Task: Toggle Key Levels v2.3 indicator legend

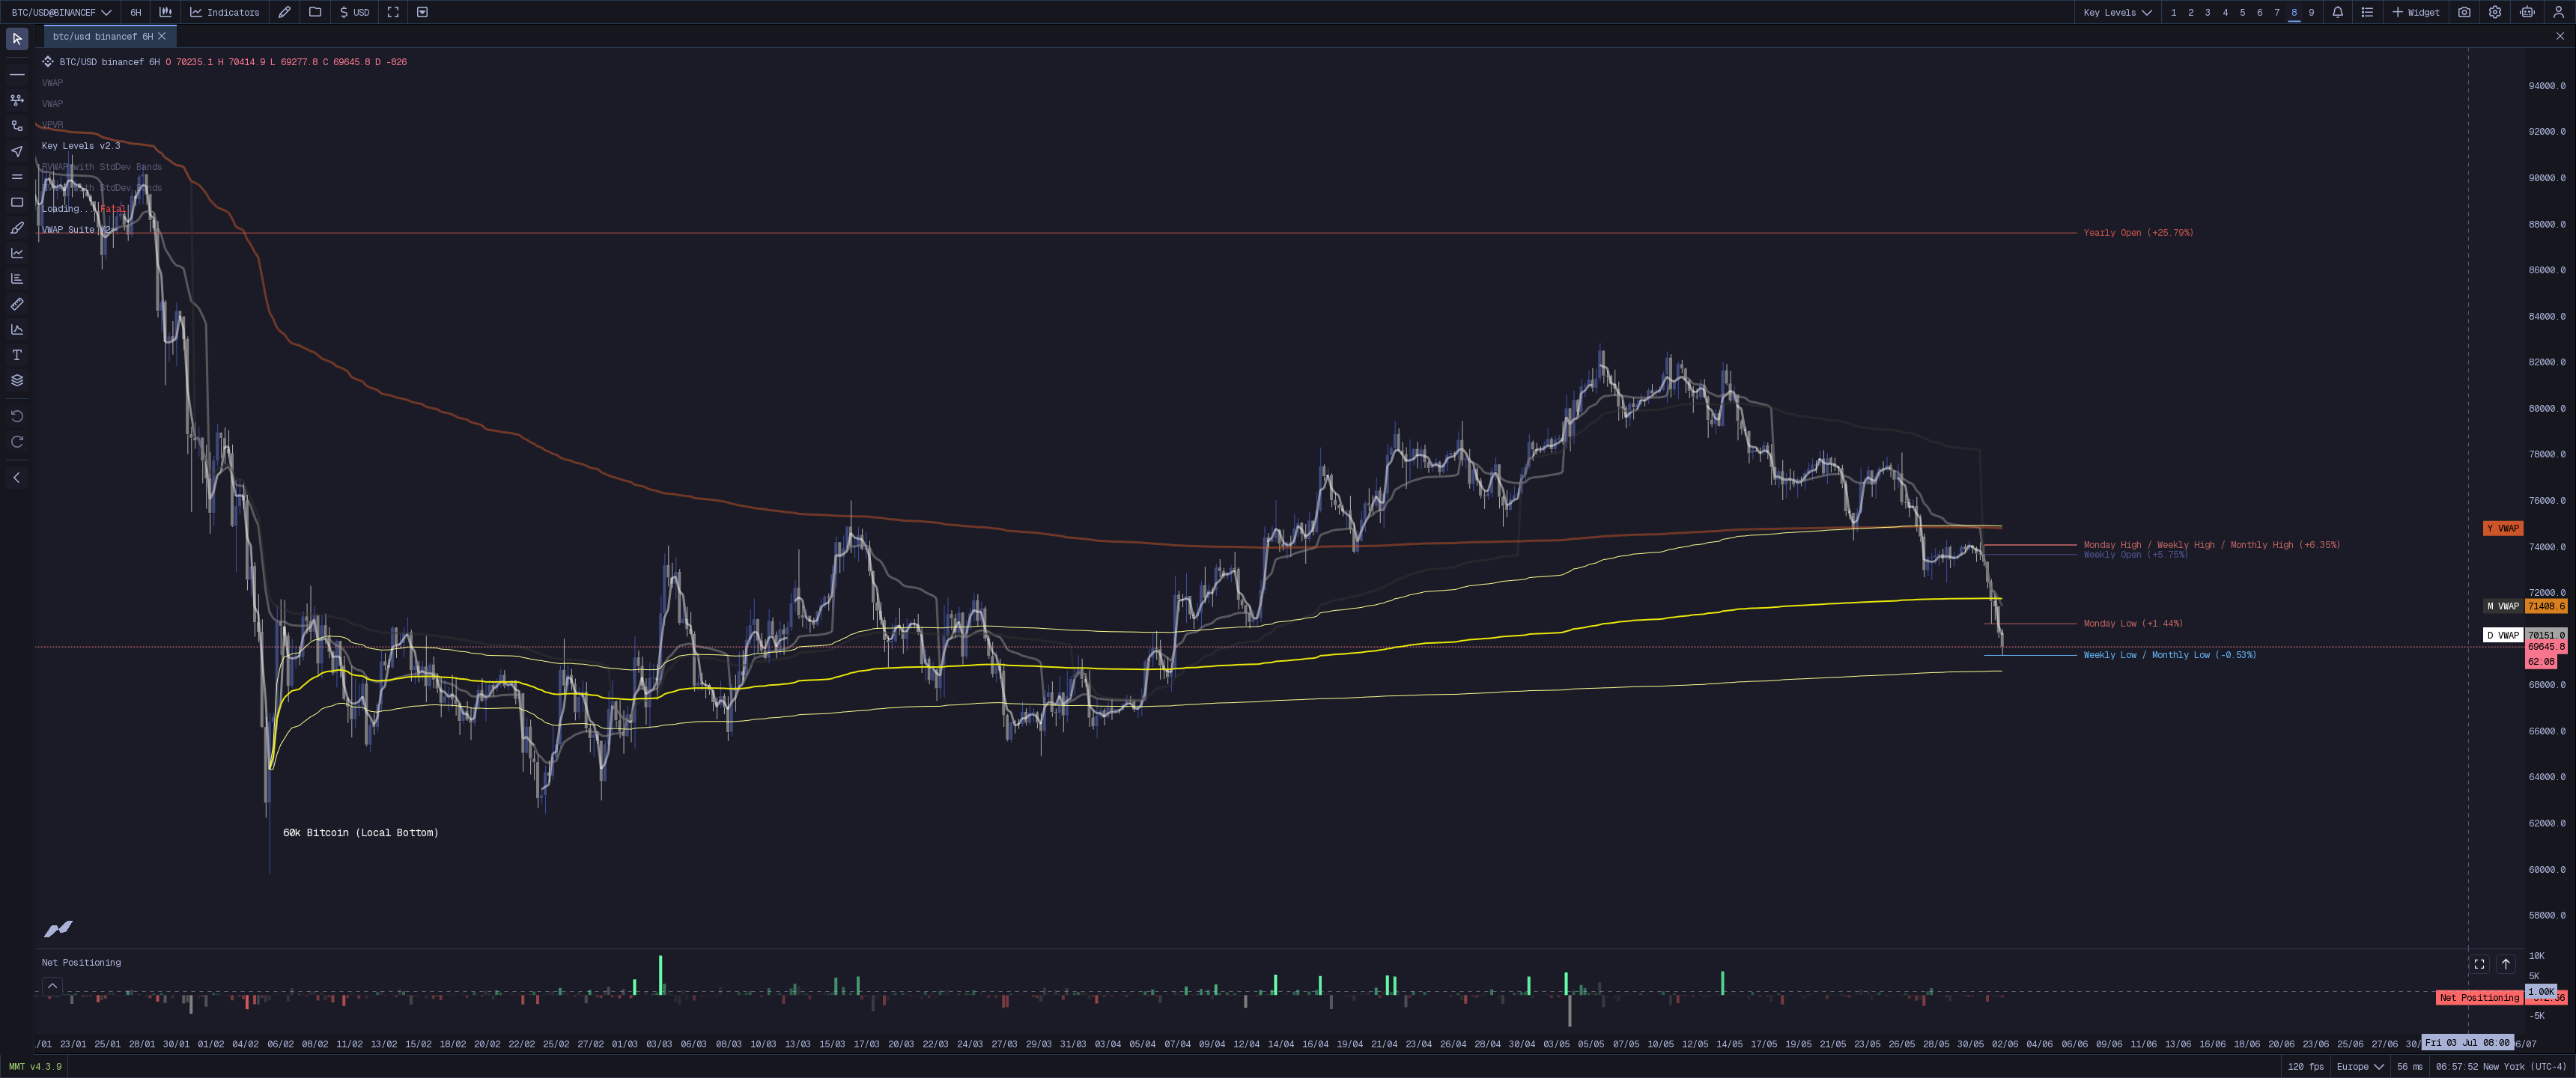Action: pos(80,146)
